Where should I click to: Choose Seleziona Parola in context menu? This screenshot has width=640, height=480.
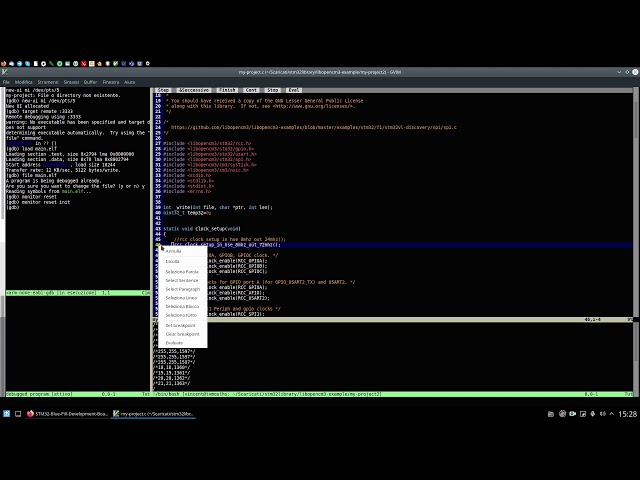click(x=182, y=272)
